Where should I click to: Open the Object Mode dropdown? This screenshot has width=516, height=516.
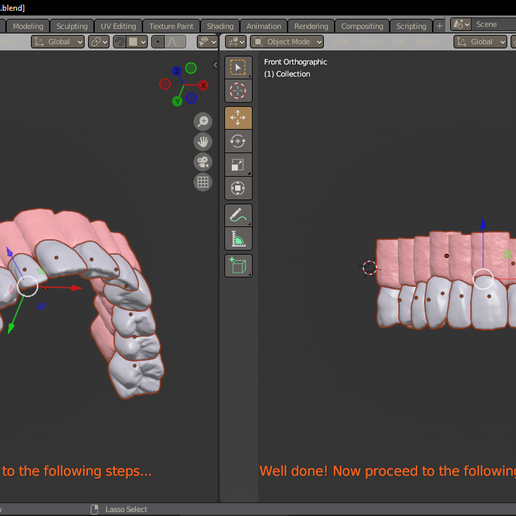tap(287, 42)
